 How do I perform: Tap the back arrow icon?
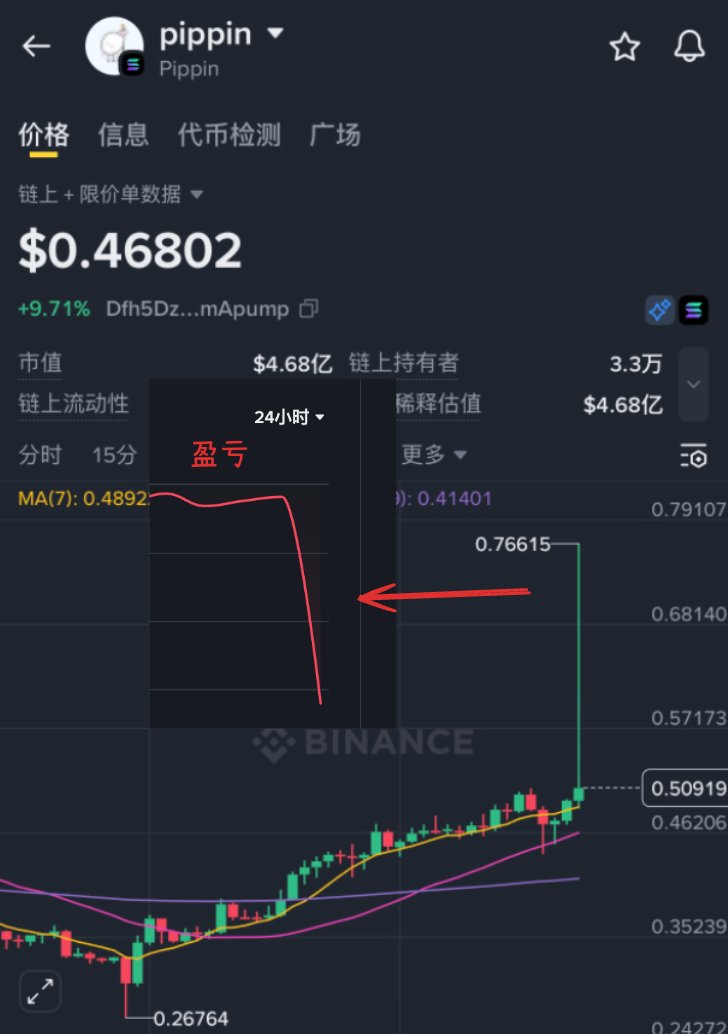click(x=36, y=46)
